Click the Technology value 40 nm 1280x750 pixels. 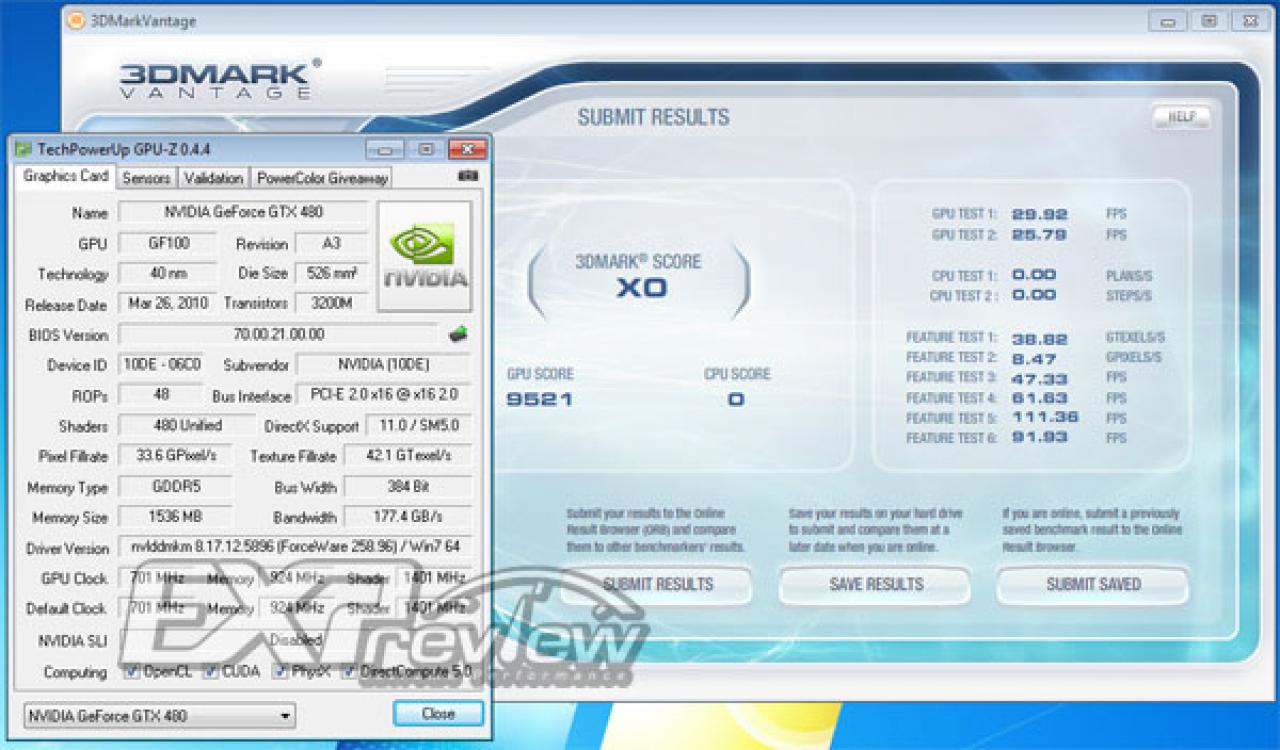(x=168, y=273)
